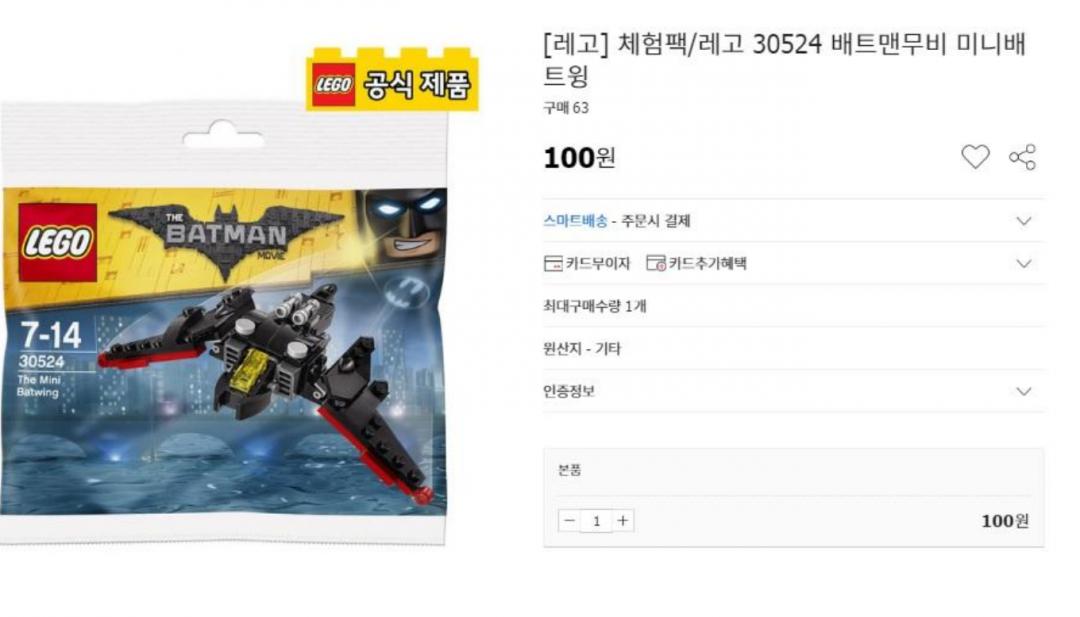This screenshot has height=617, width=1080.
Task: Open the 스마트배송 link
Action: 575,221
